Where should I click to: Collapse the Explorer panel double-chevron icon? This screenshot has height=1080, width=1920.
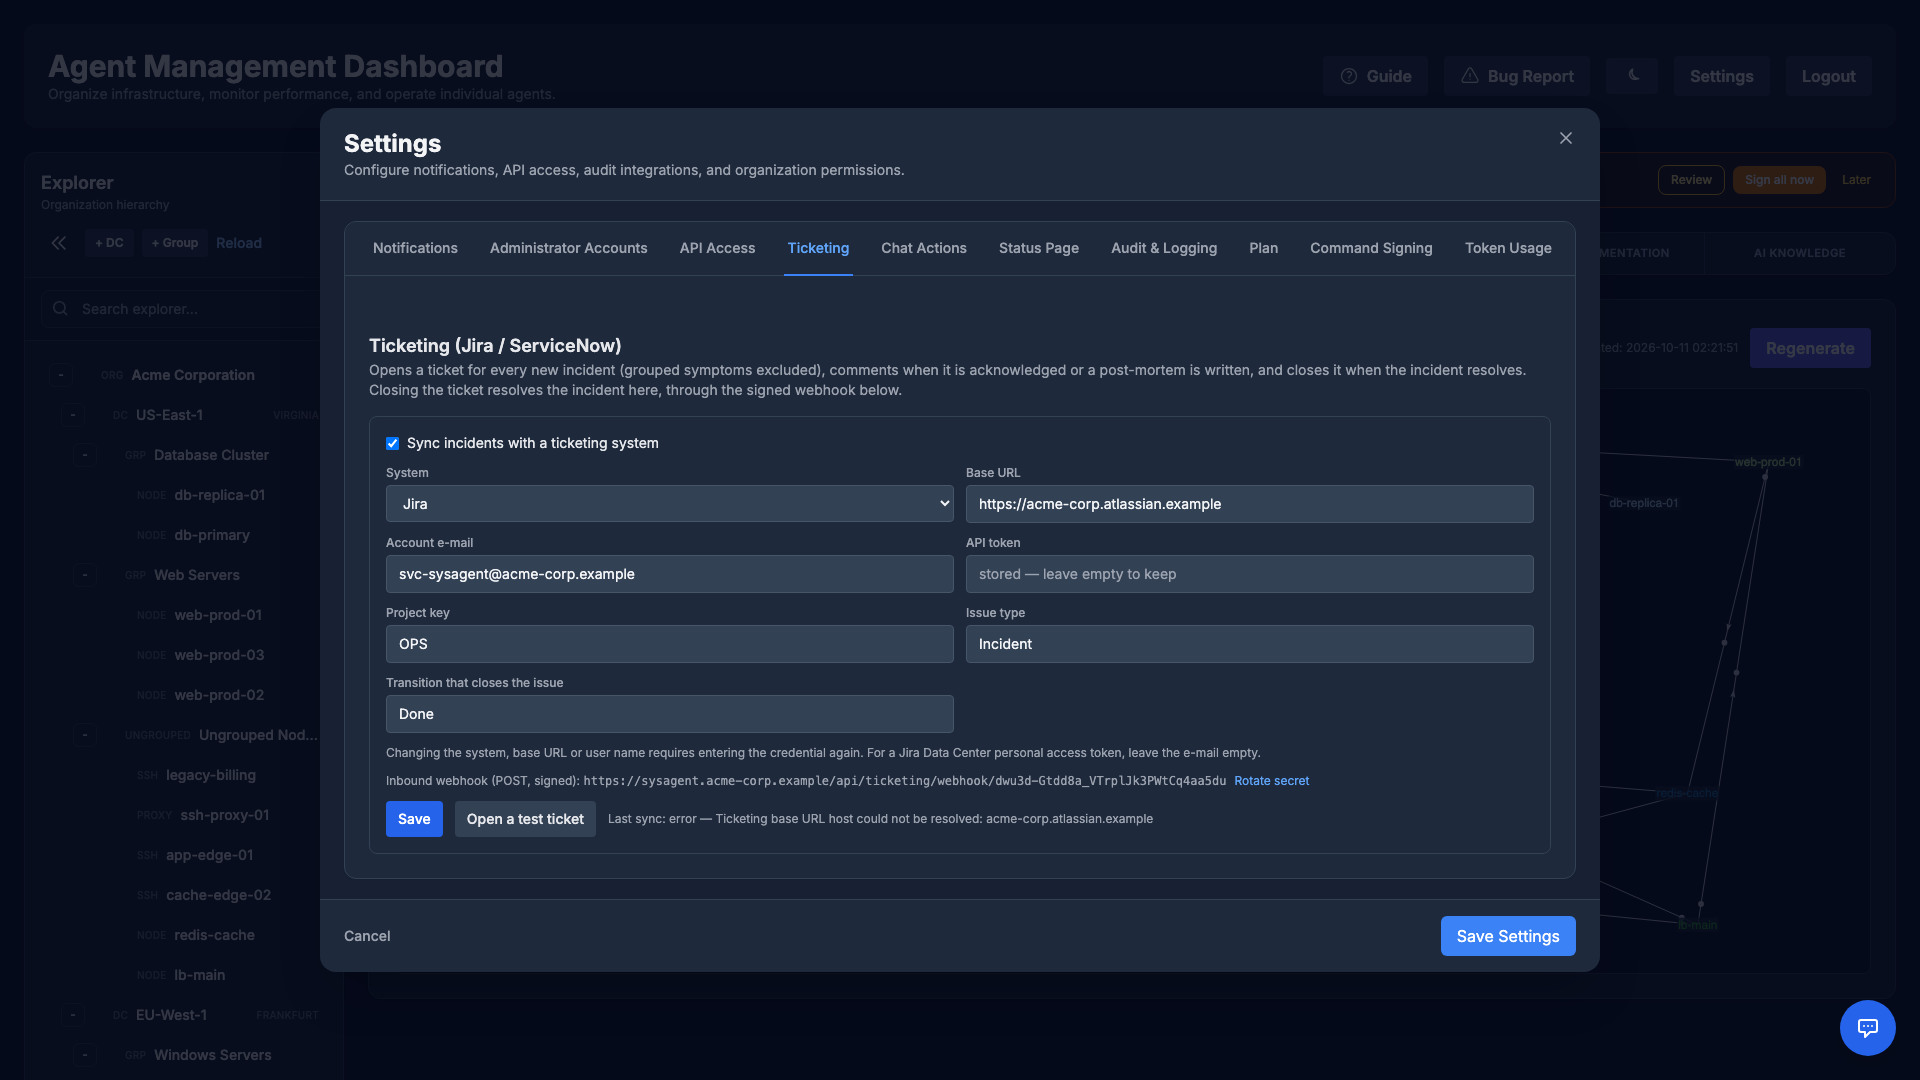point(59,243)
